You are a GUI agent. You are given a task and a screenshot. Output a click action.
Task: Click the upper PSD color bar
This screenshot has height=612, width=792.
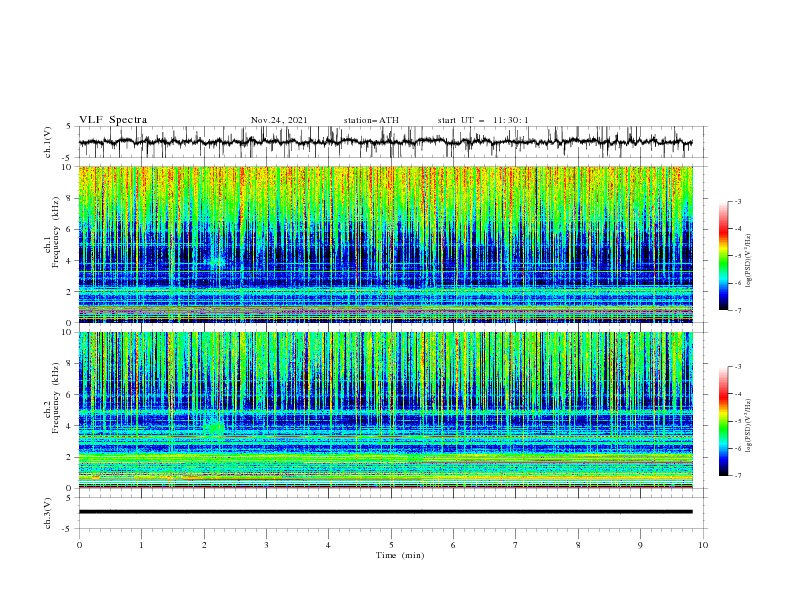coord(723,256)
